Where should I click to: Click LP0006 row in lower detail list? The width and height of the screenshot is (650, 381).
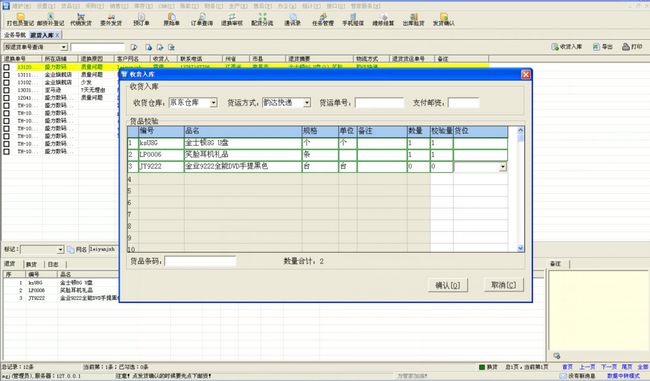click(x=62, y=290)
